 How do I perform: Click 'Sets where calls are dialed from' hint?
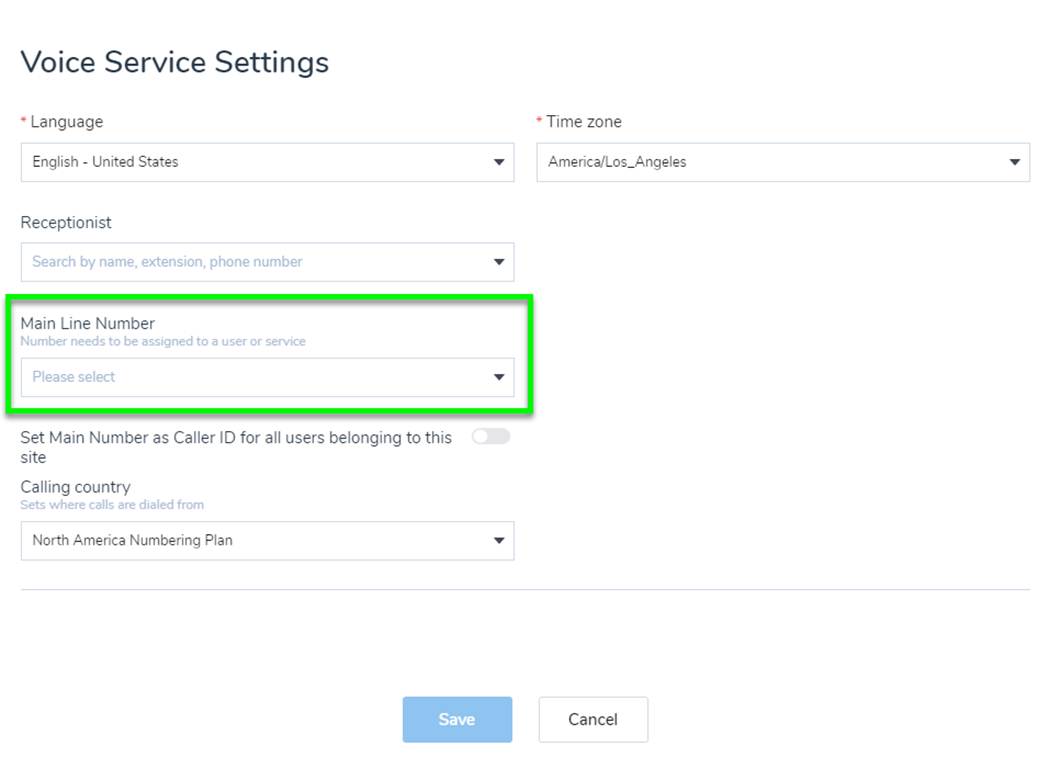(112, 504)
